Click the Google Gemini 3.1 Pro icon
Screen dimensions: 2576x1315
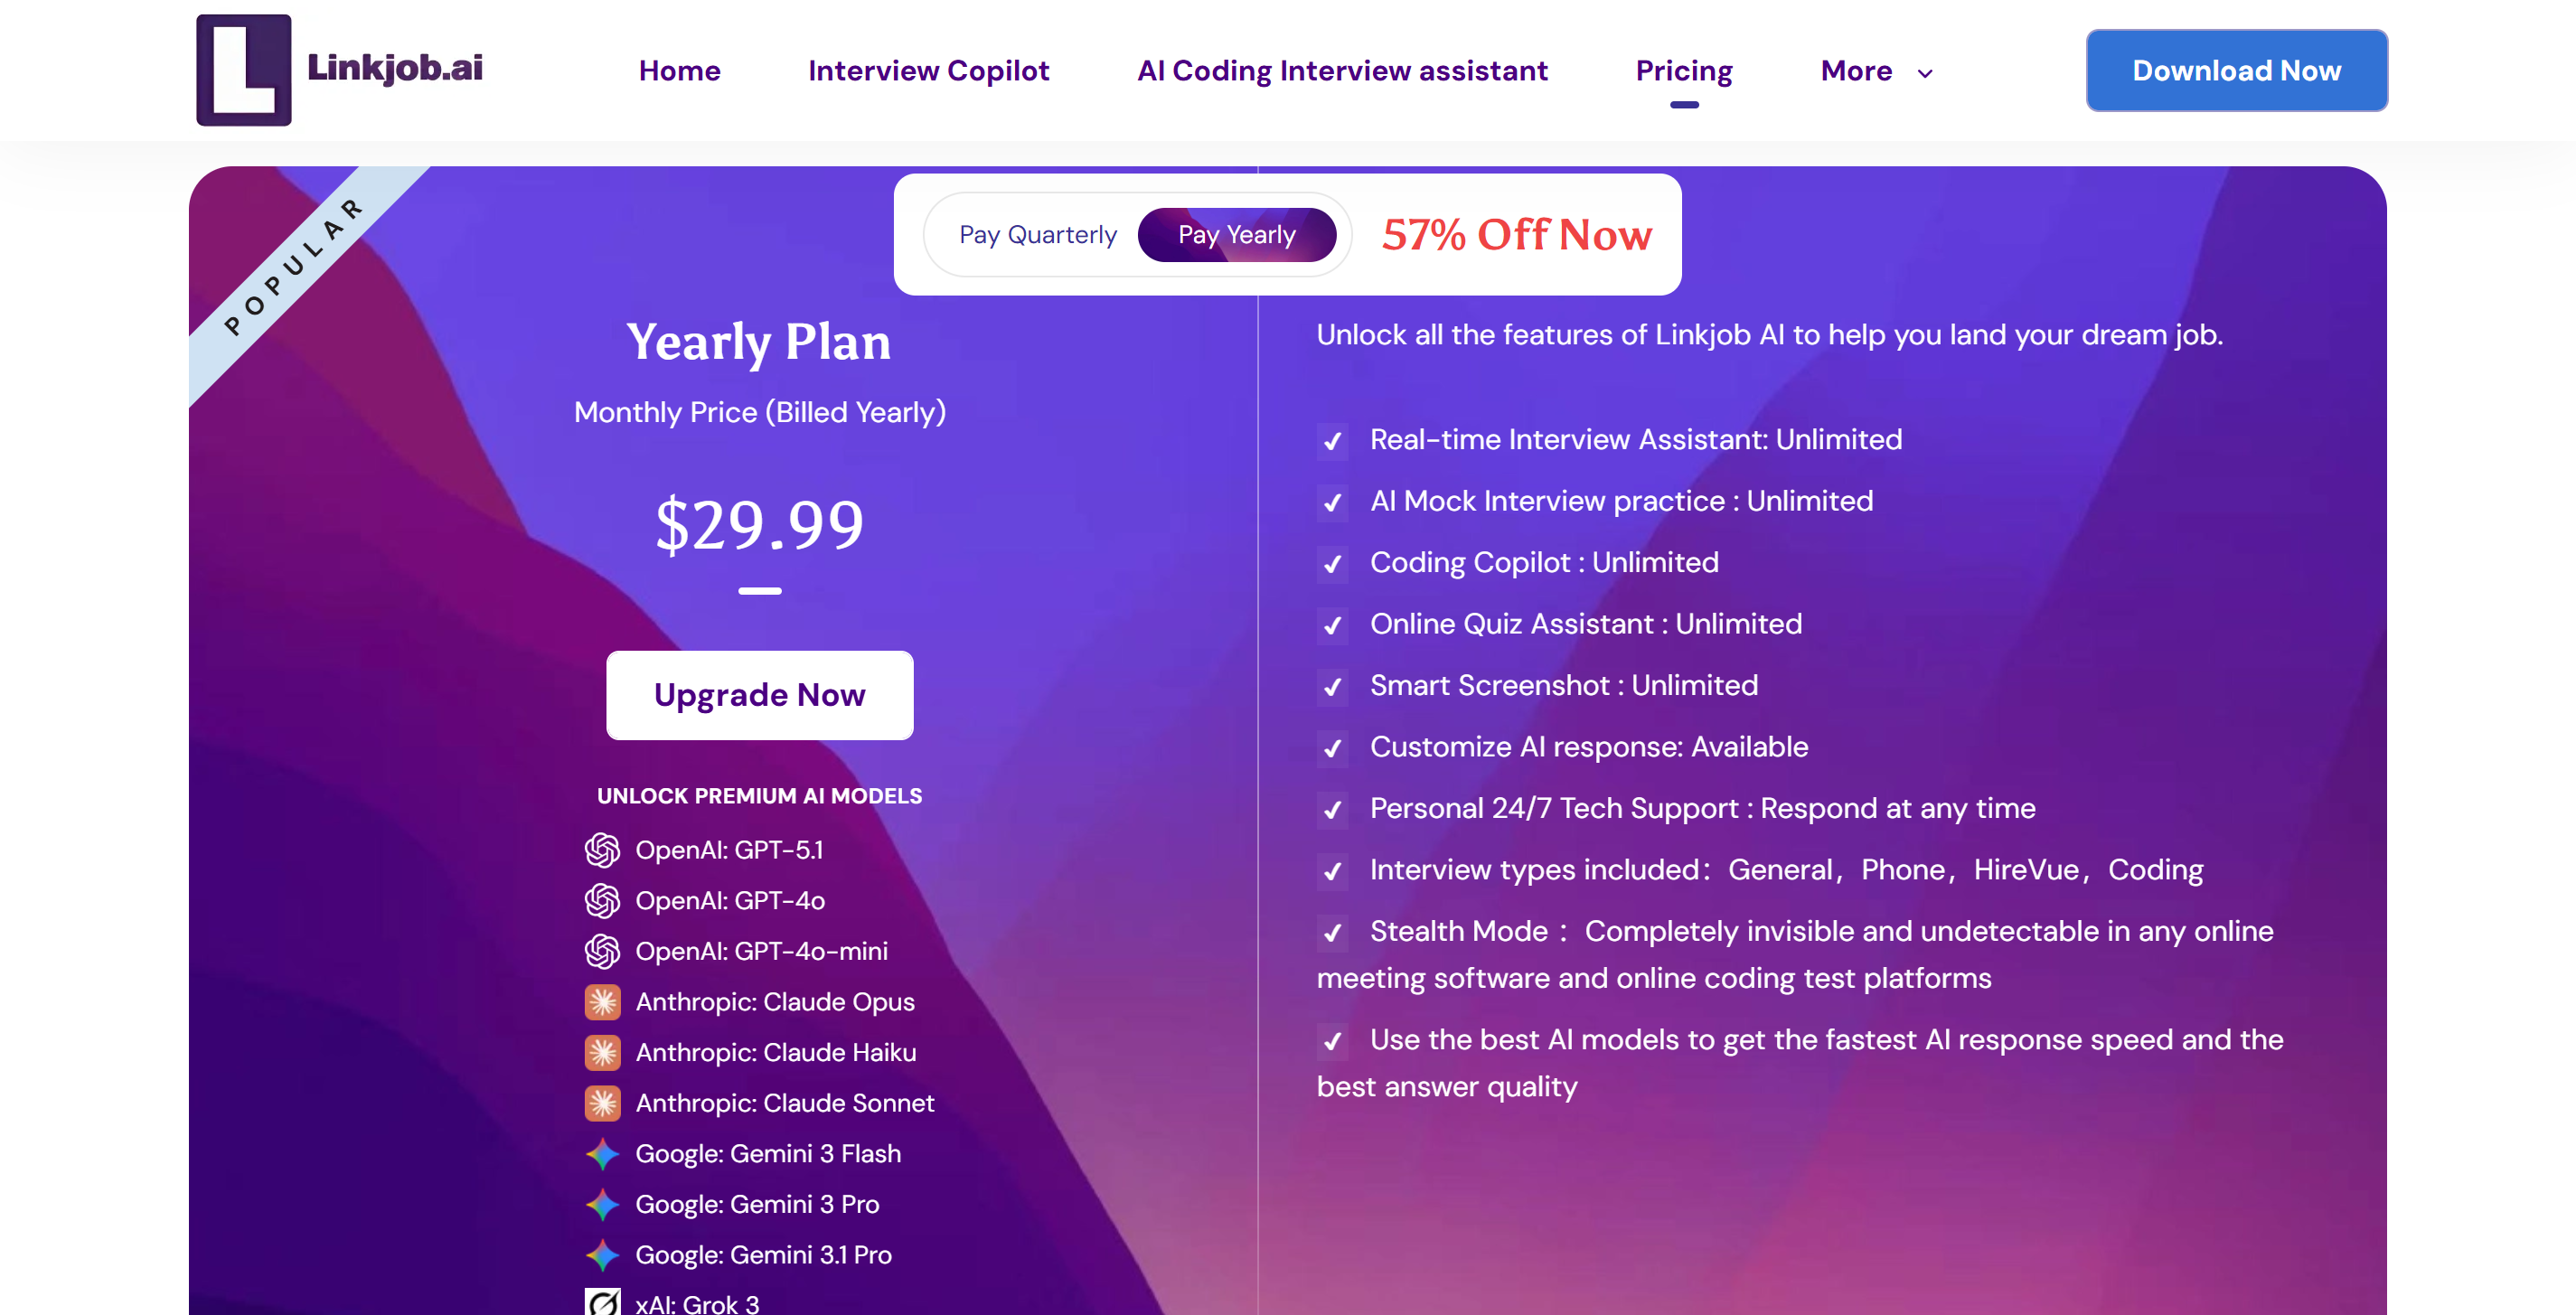coord(602,1255)
